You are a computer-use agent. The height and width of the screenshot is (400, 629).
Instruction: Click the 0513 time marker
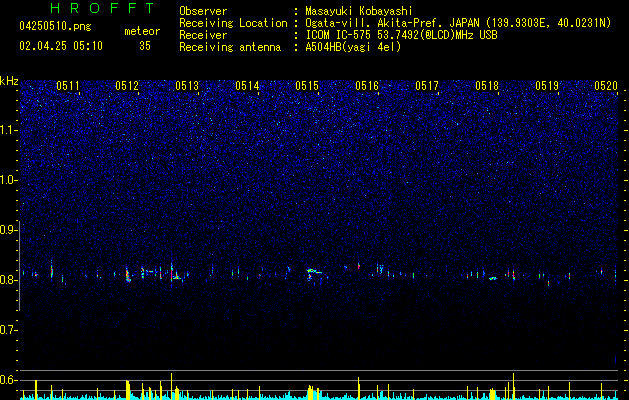(x=187, y=86)
